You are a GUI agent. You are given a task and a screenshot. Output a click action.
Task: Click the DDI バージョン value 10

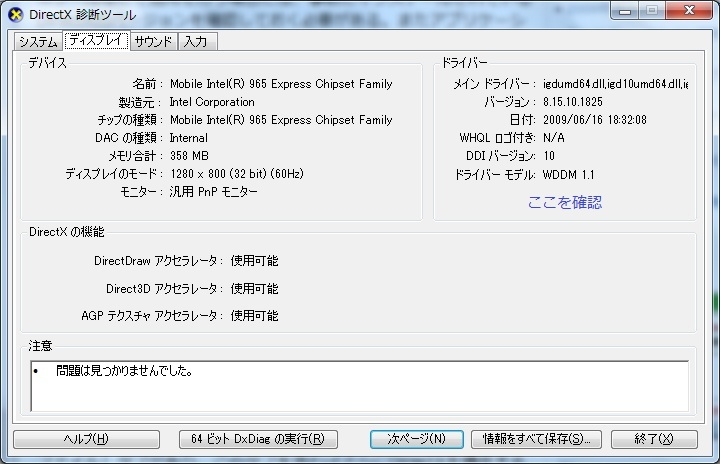tap(549, 156)
